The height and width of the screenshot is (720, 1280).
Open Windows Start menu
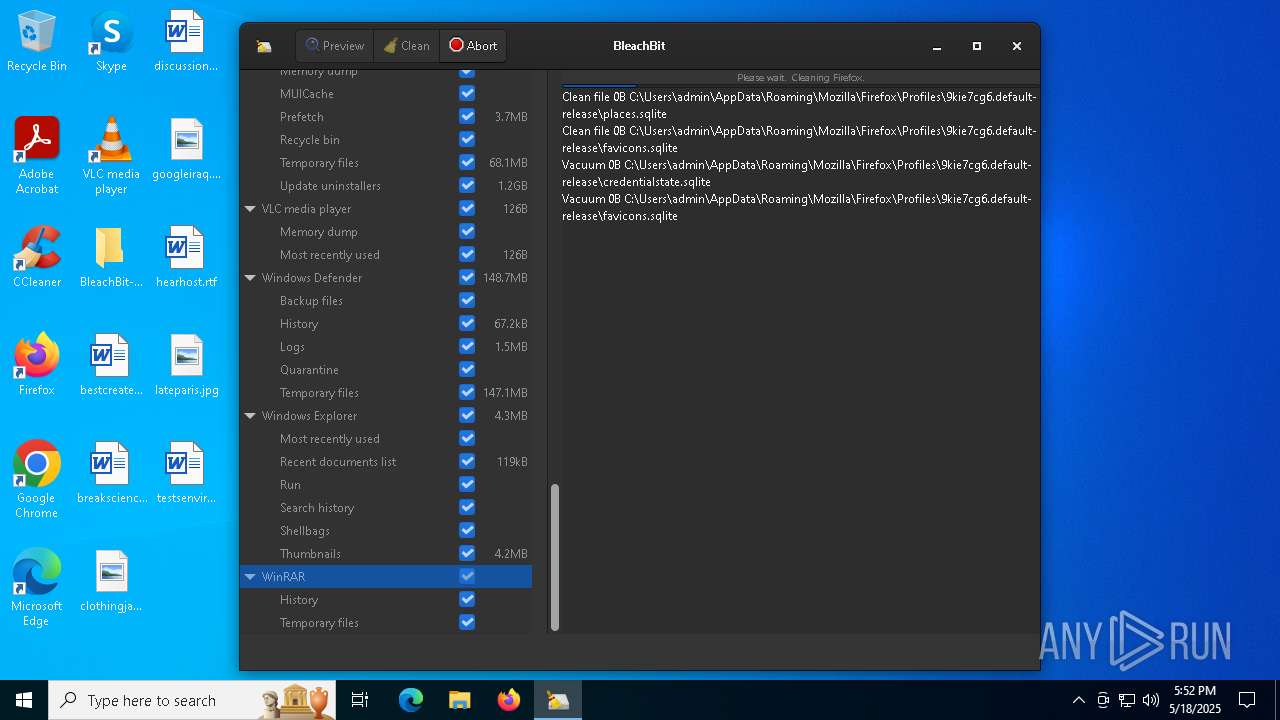tap(24, 700)
